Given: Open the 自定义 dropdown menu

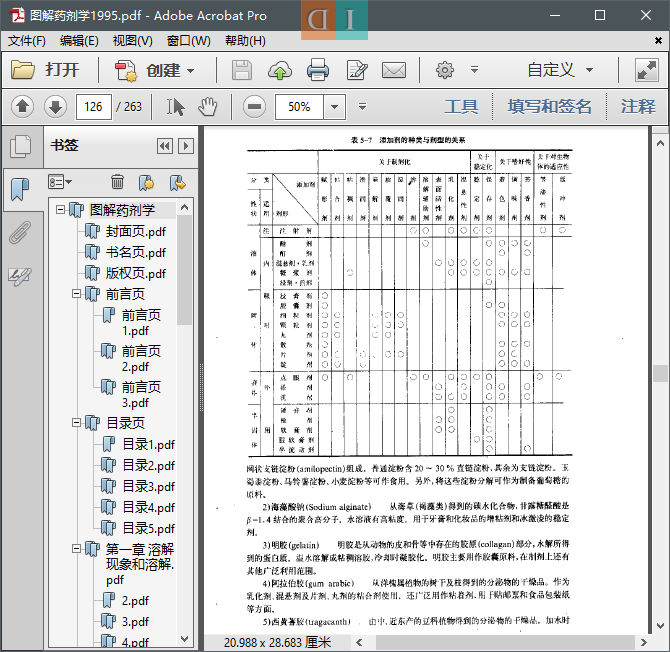Looking at the screenshot, I should (x=560, y=70).
